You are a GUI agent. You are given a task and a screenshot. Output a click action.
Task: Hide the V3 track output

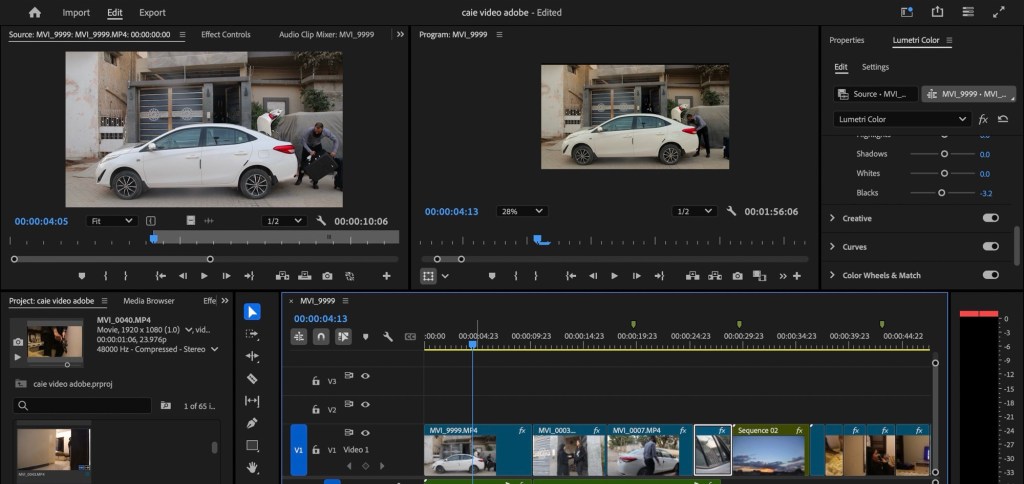(365, 376)
